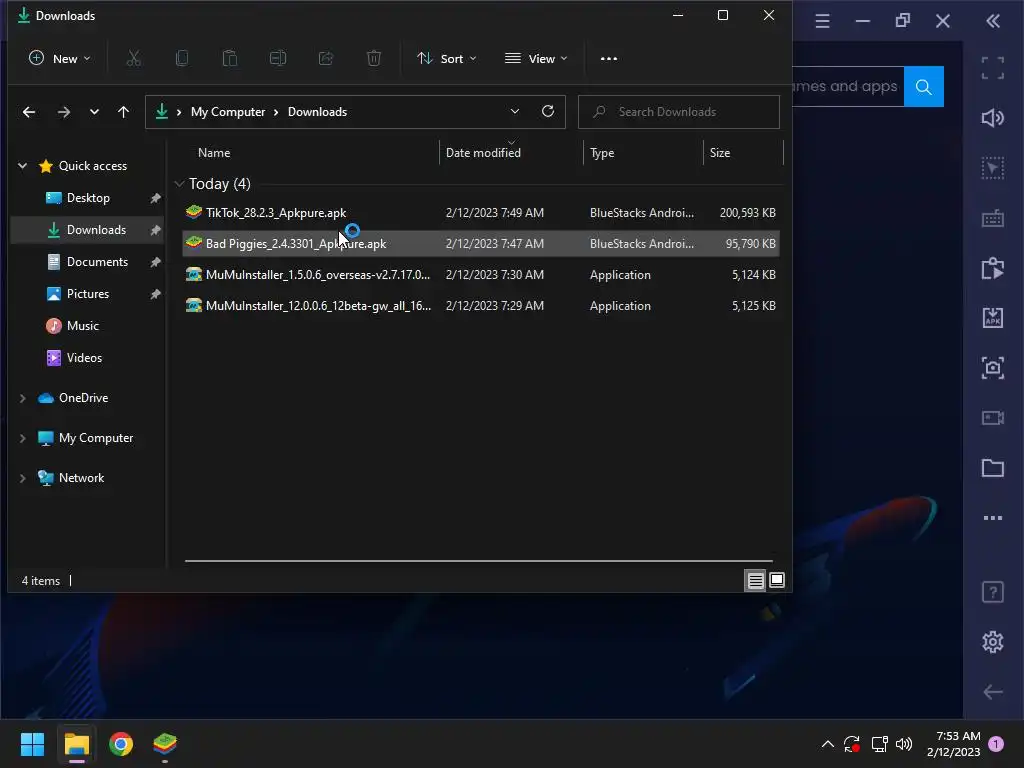This screenshot has width=1024, height=768.
Task: Open BlueStacks keyboard controls icon
Action: pos(993,218)
